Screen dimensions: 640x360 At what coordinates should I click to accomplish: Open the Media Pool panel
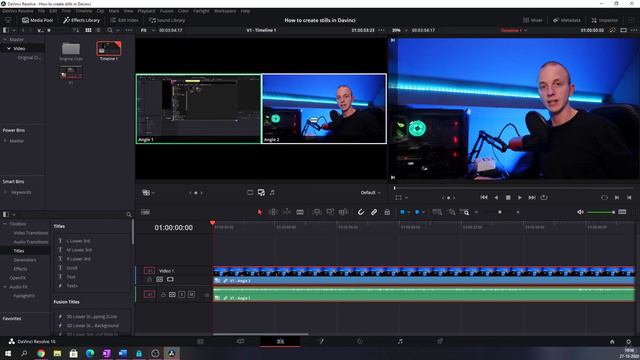coord(37,20)
